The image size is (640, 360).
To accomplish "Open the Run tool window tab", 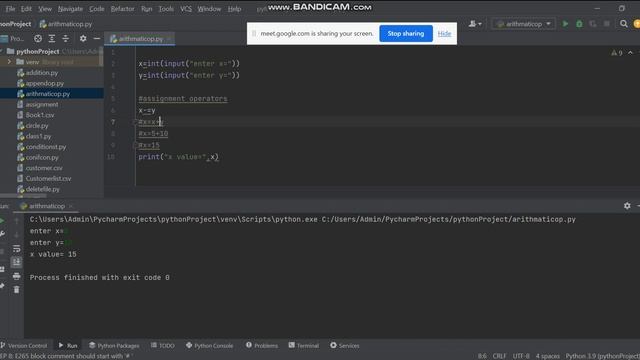I will (68, 346).
